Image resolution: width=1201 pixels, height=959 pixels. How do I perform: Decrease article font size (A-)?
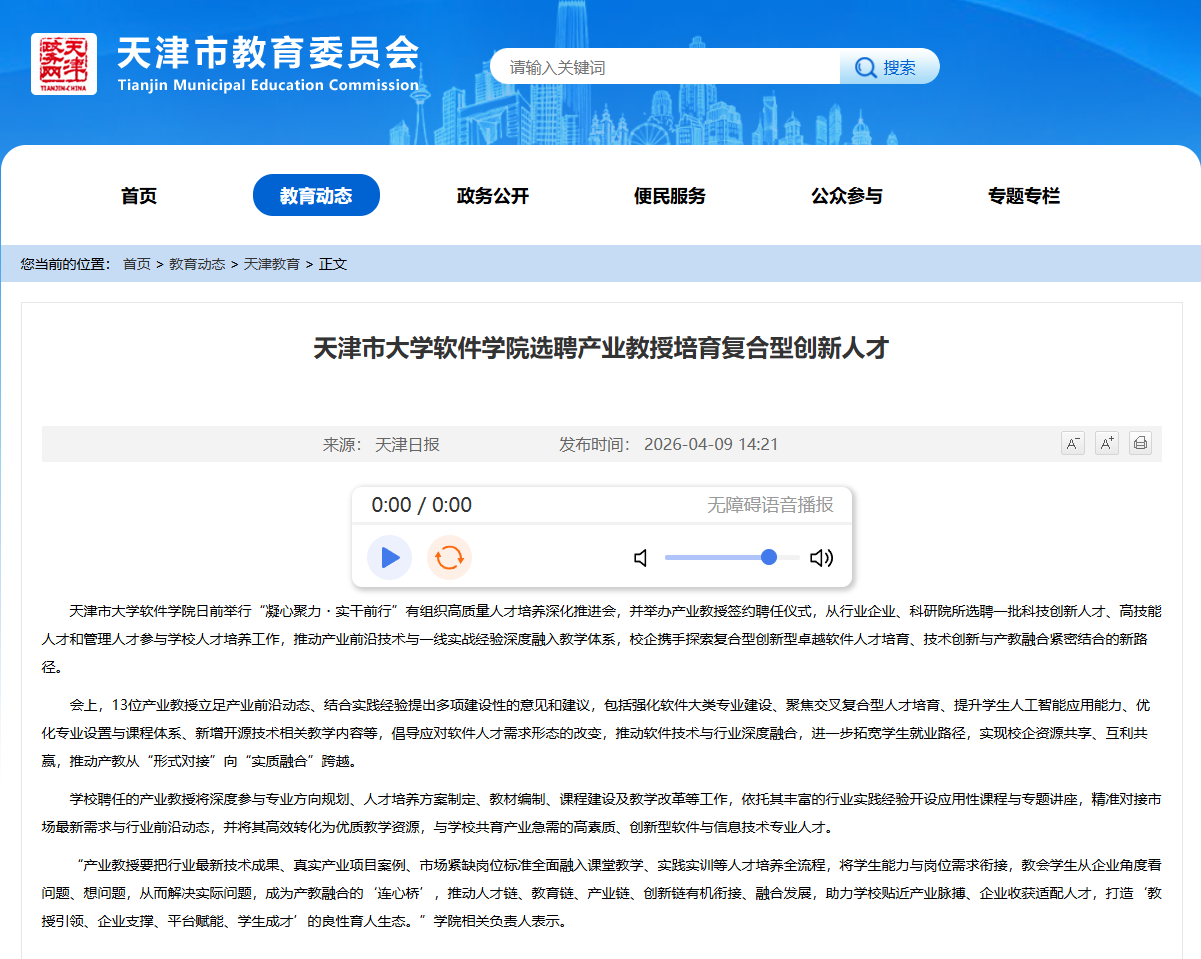tap(1073, 443)
